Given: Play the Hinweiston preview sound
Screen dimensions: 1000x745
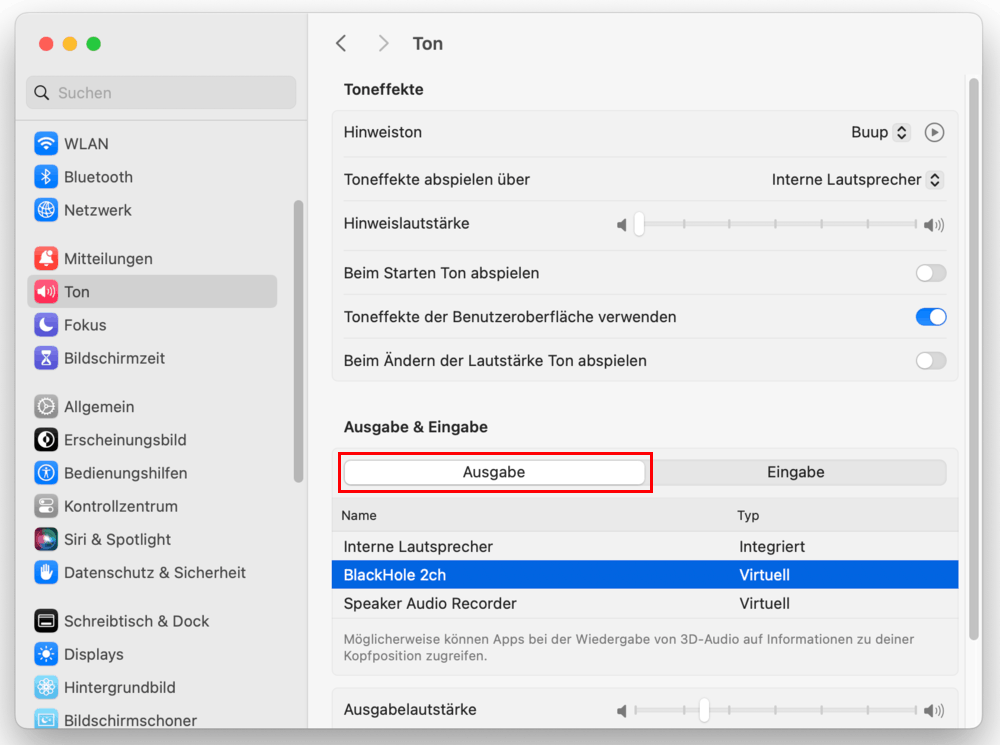Looking at the screenshot, I should coord(934,132).
